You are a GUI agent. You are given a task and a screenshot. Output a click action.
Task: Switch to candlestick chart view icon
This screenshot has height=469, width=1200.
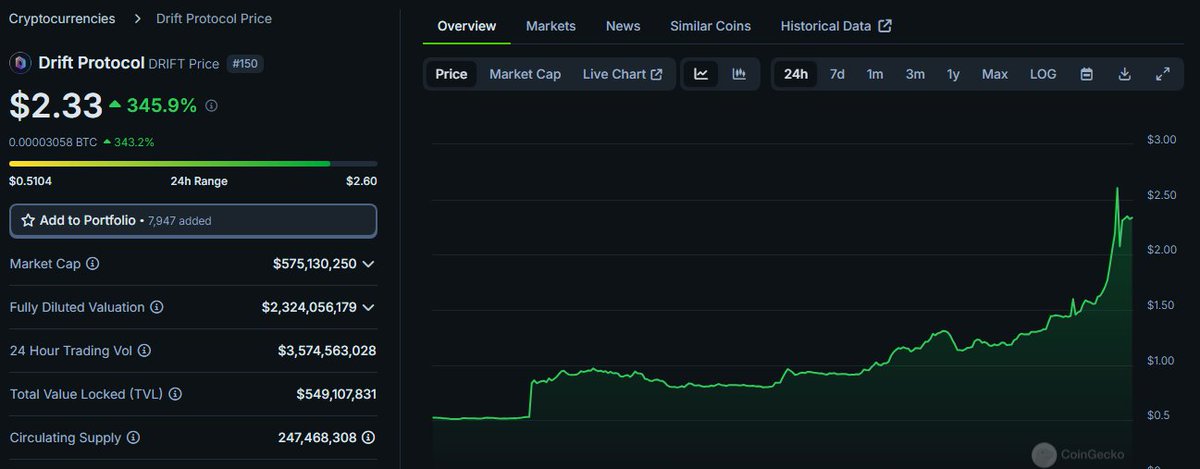click(739, 74)
